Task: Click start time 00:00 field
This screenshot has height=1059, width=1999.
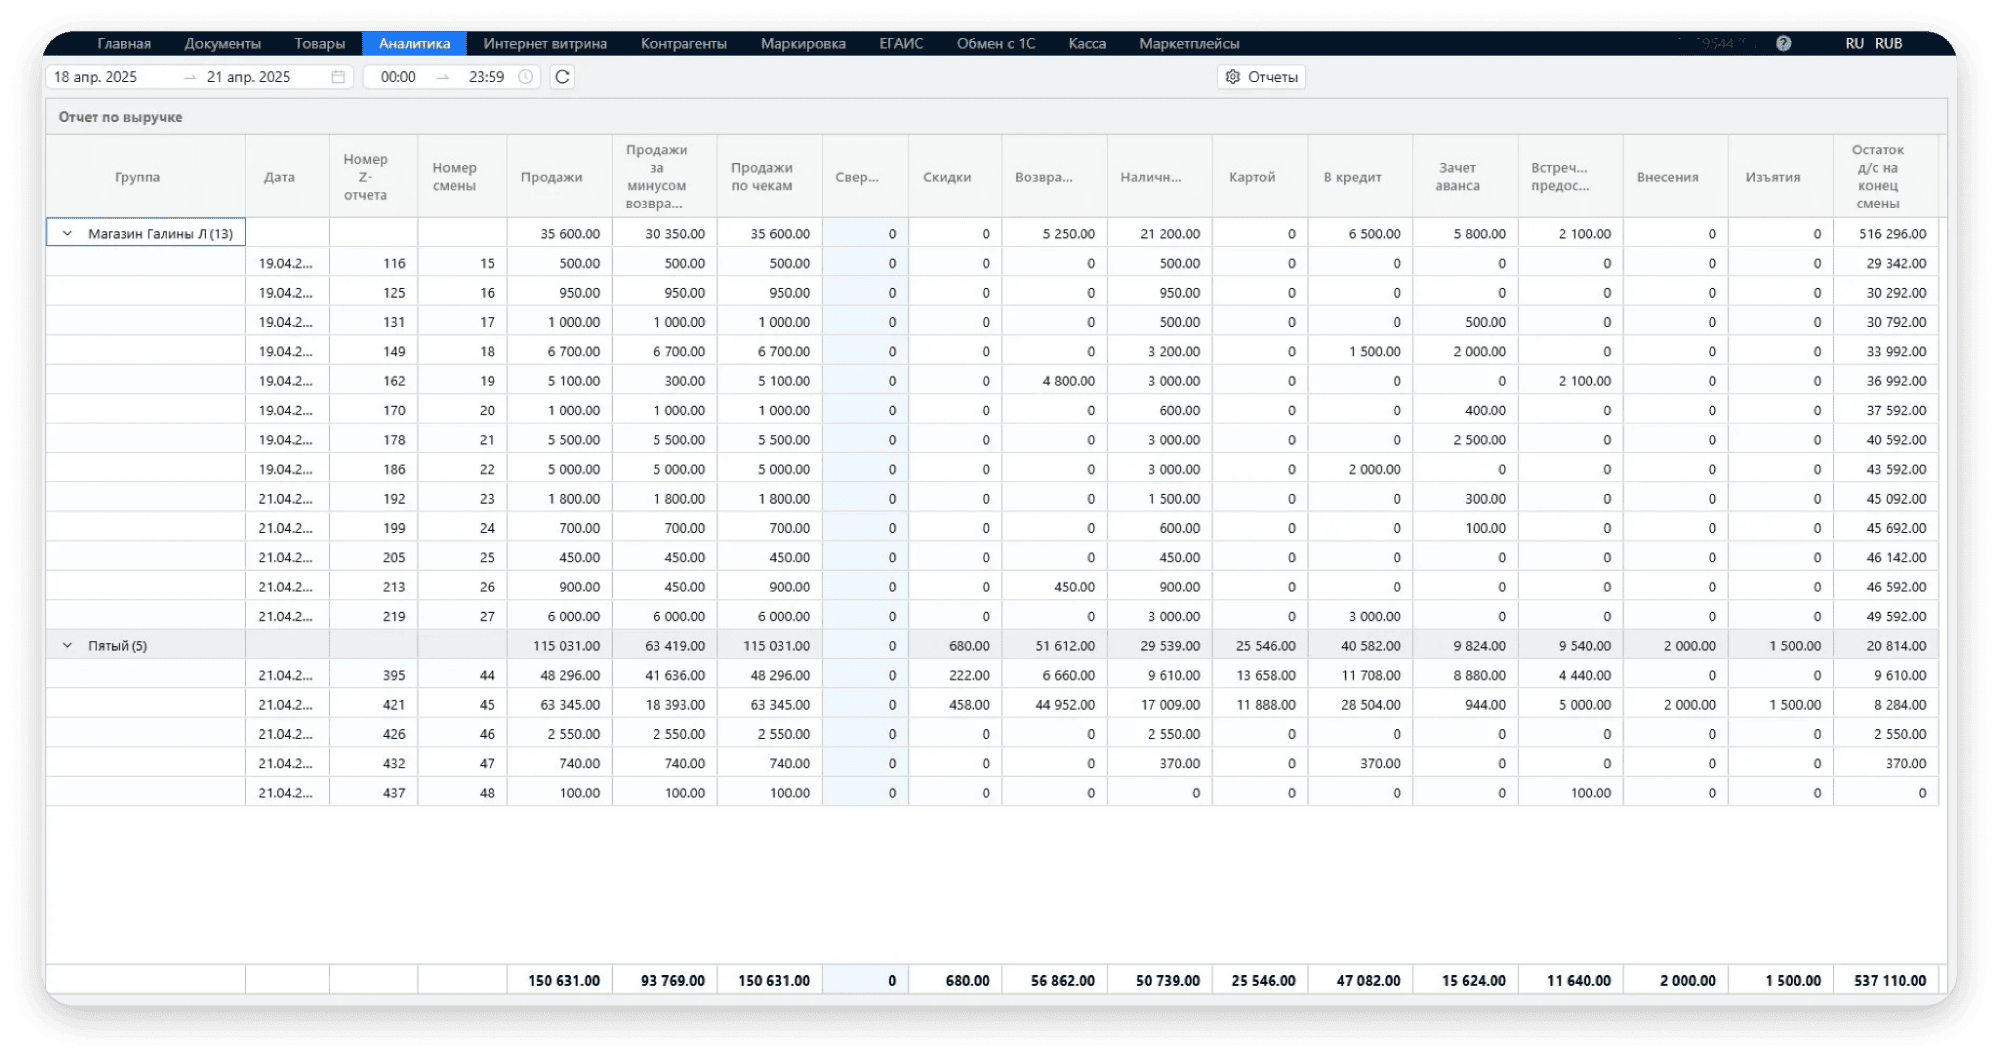Action: [398, 77]
